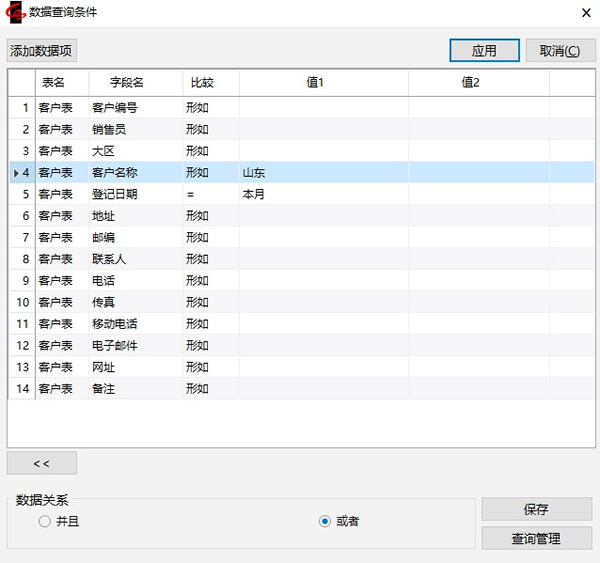Click the 添加数据项 button
The height and width of the screenshot is (563, 600).
[x=42, y=51]
